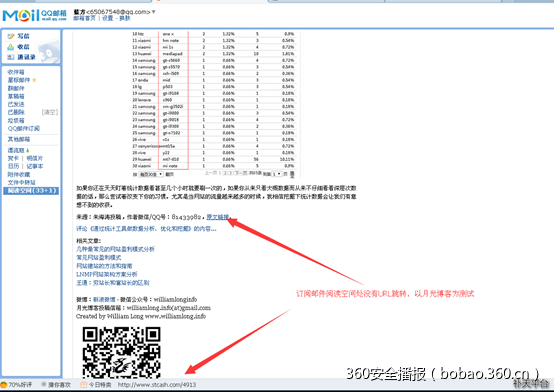The height and width of the screenshot is (392, 554).
Task: Click the 新浪微博 link
Action: 104,300
